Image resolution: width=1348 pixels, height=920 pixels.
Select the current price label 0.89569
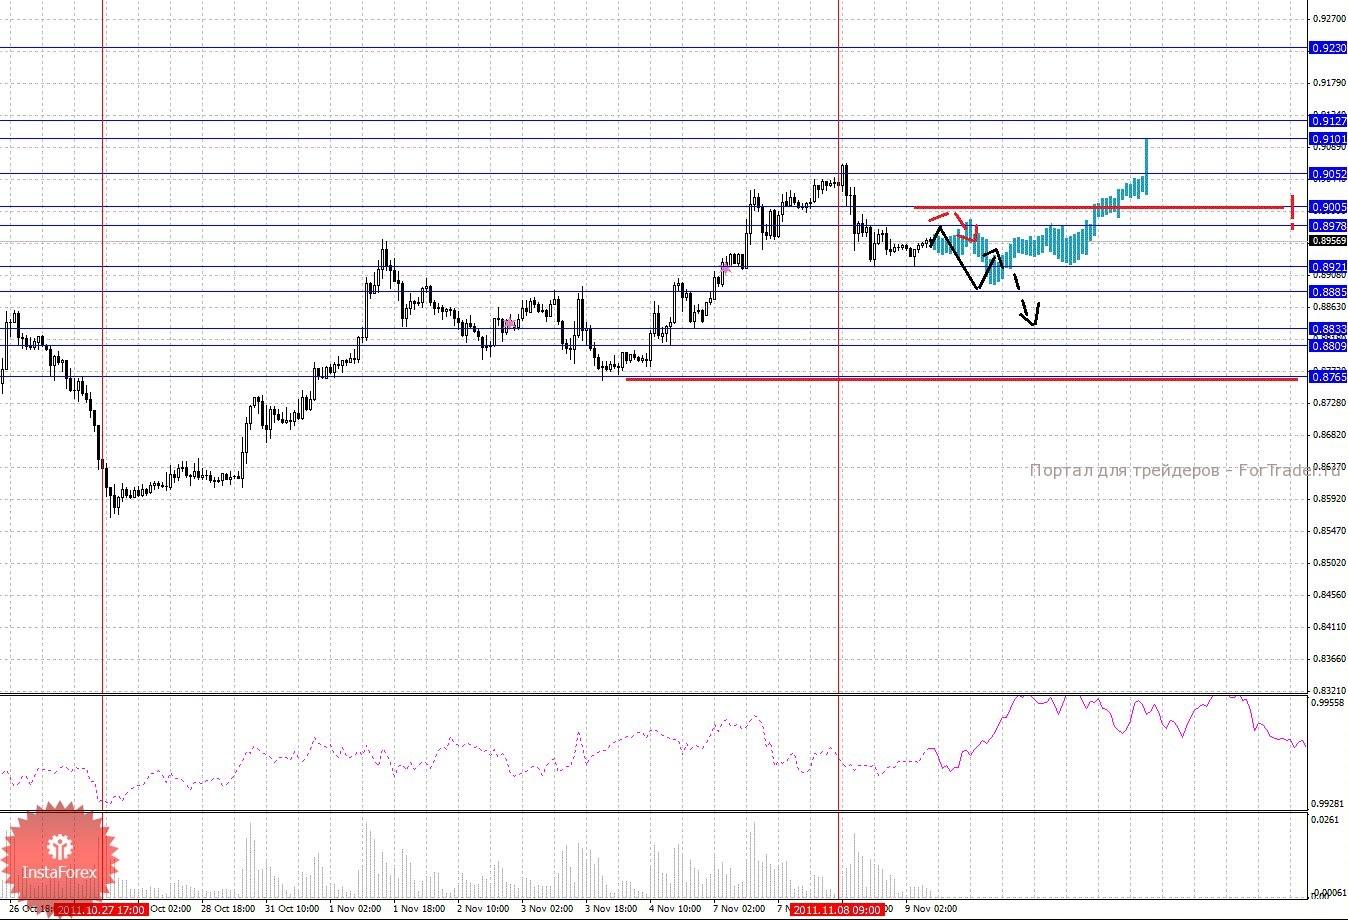coord(1328,241)
